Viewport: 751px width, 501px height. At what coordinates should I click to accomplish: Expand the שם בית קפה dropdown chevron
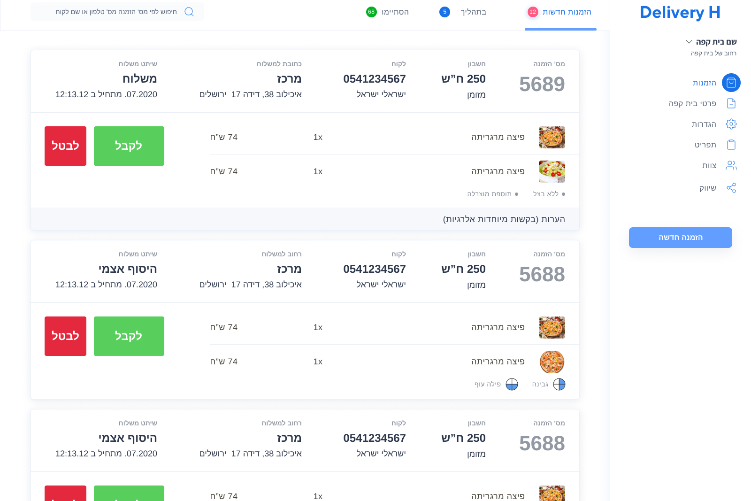tap(689, 42)
